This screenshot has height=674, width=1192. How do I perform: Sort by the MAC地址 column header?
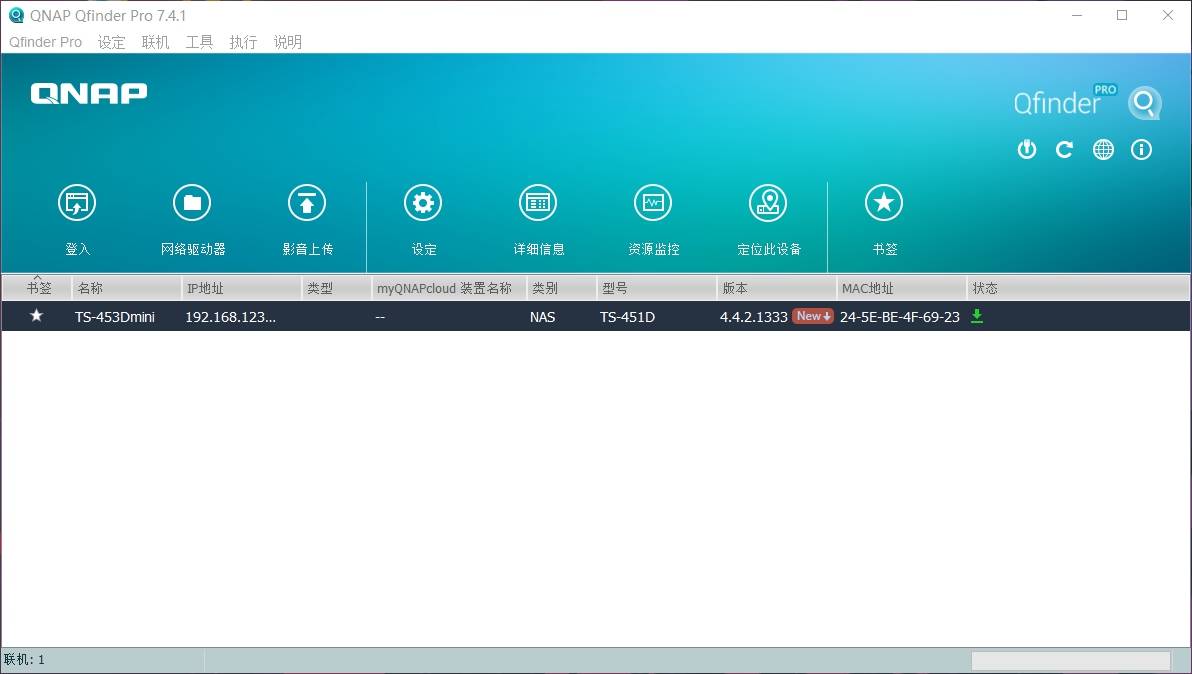[901, 288]
